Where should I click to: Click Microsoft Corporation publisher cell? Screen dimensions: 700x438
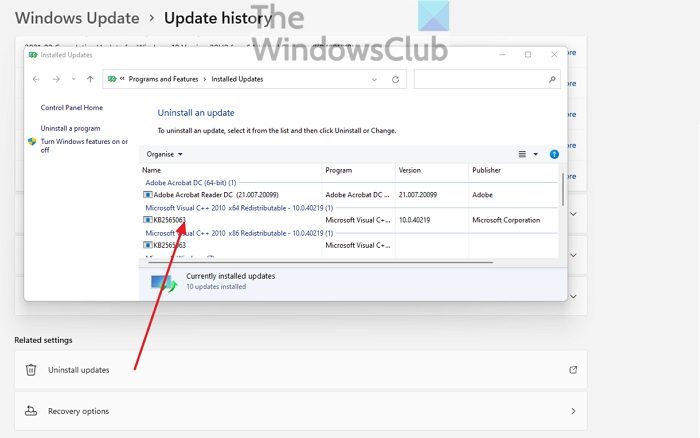pos(506,220)
